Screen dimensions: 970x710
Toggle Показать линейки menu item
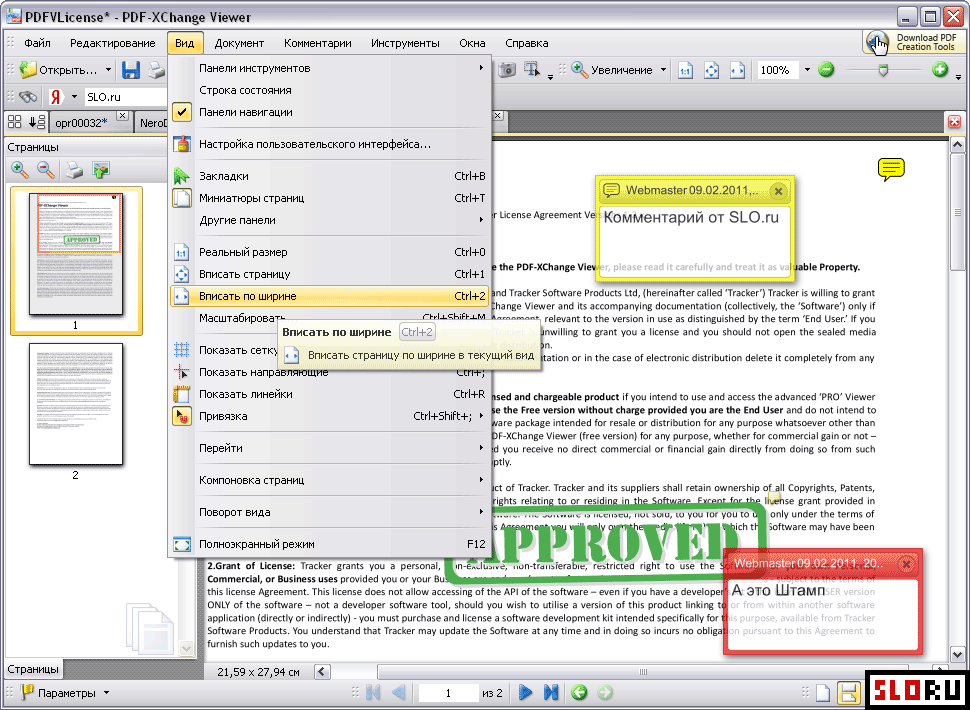click(330, 394)
